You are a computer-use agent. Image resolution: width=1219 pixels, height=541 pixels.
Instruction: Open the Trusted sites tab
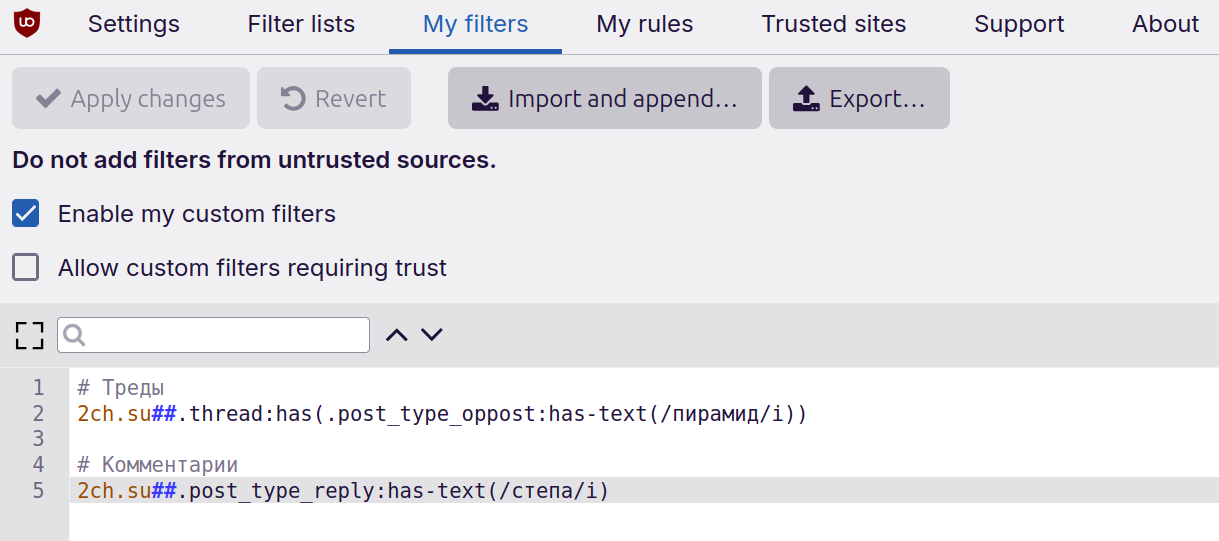click(x=833, y=25)
